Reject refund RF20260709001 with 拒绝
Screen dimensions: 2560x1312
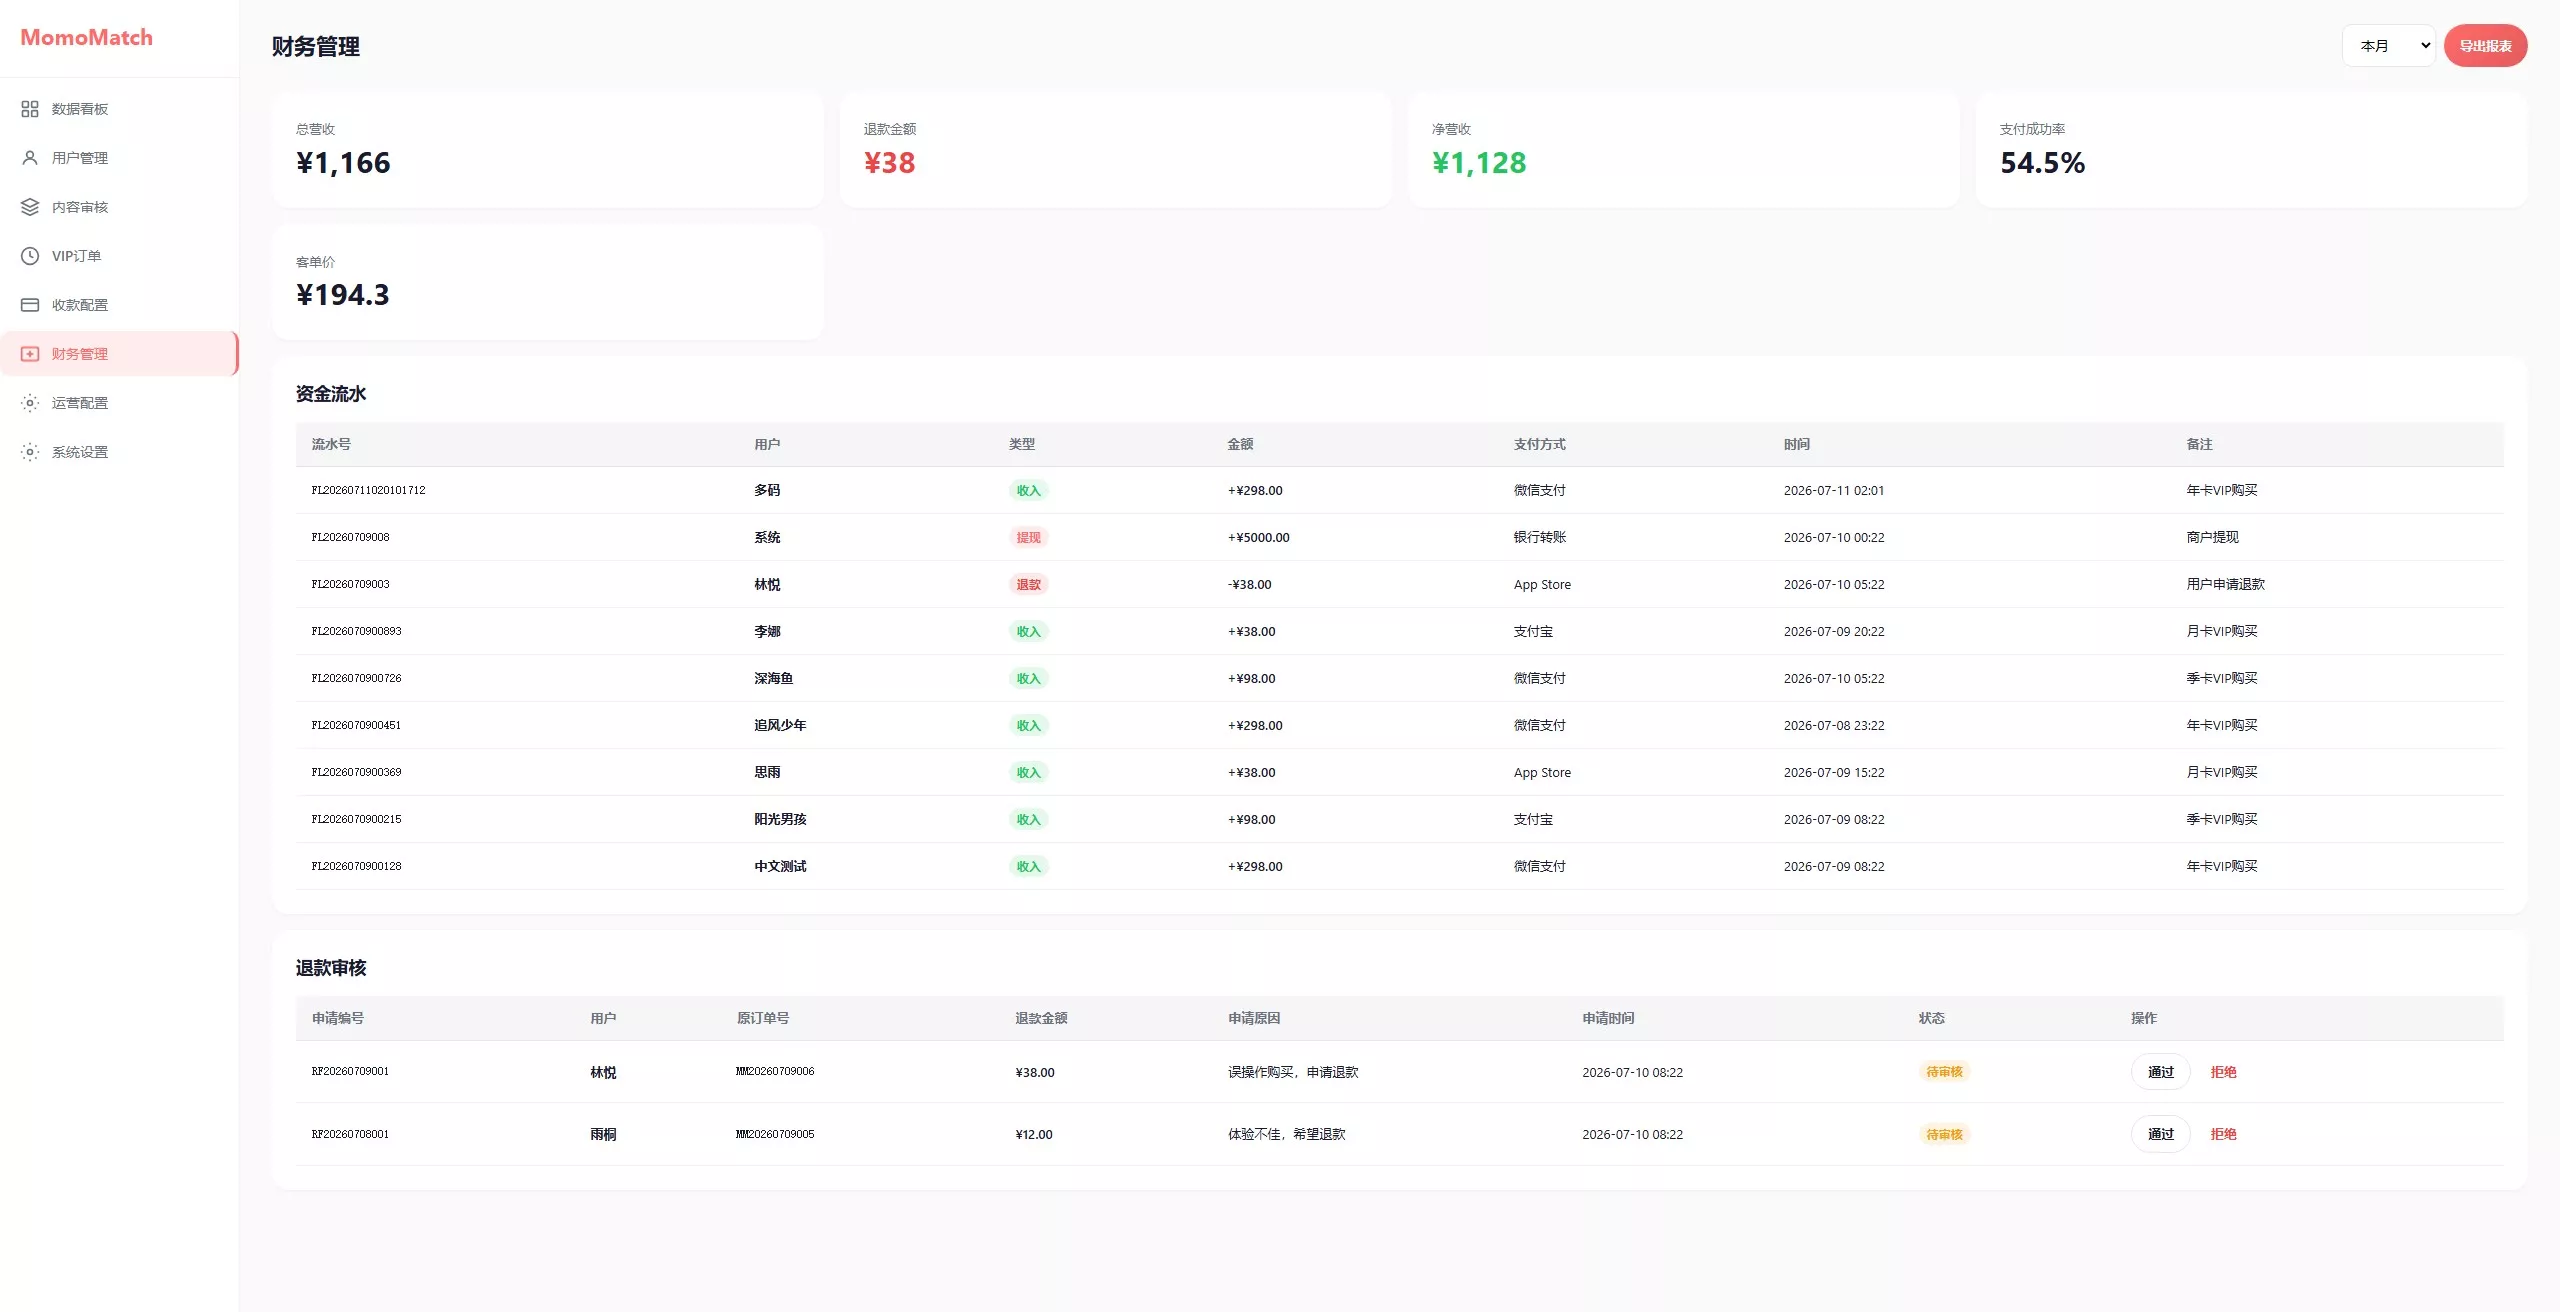point(2223,1072)
